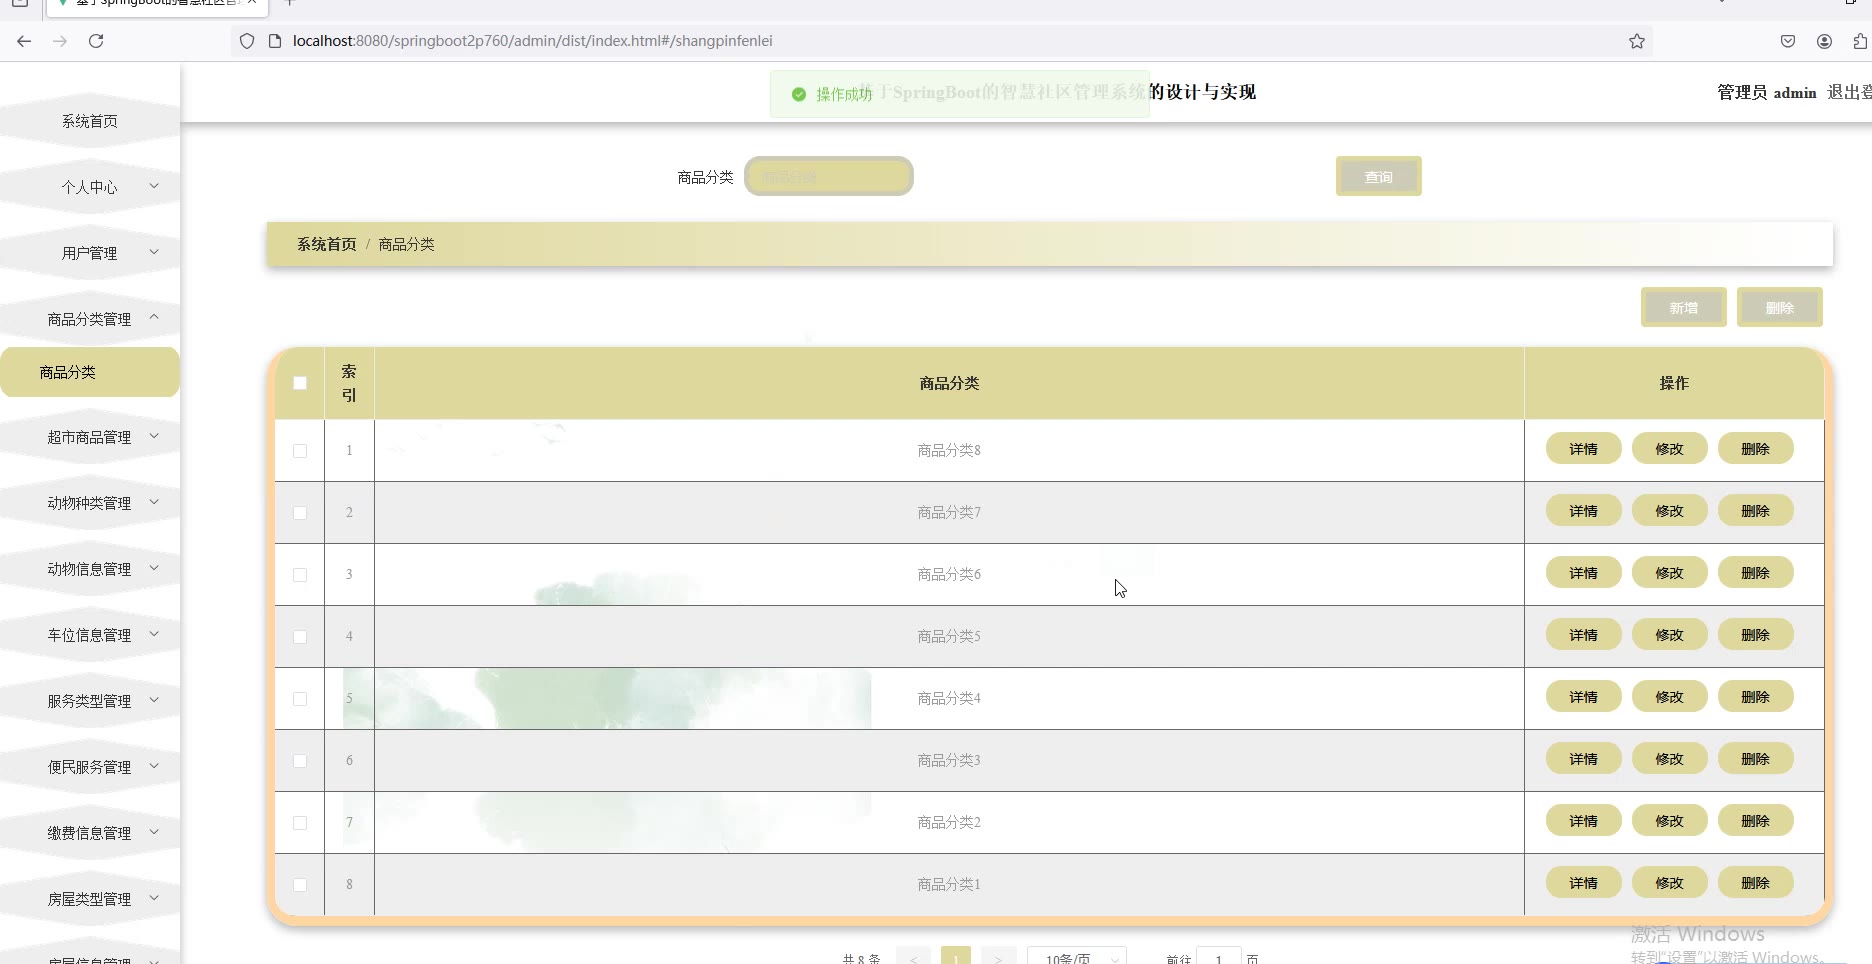Check the box for row 商品分类2
Image resolution: width=1872 pixels, height=964 pixels.
[300, 823]
